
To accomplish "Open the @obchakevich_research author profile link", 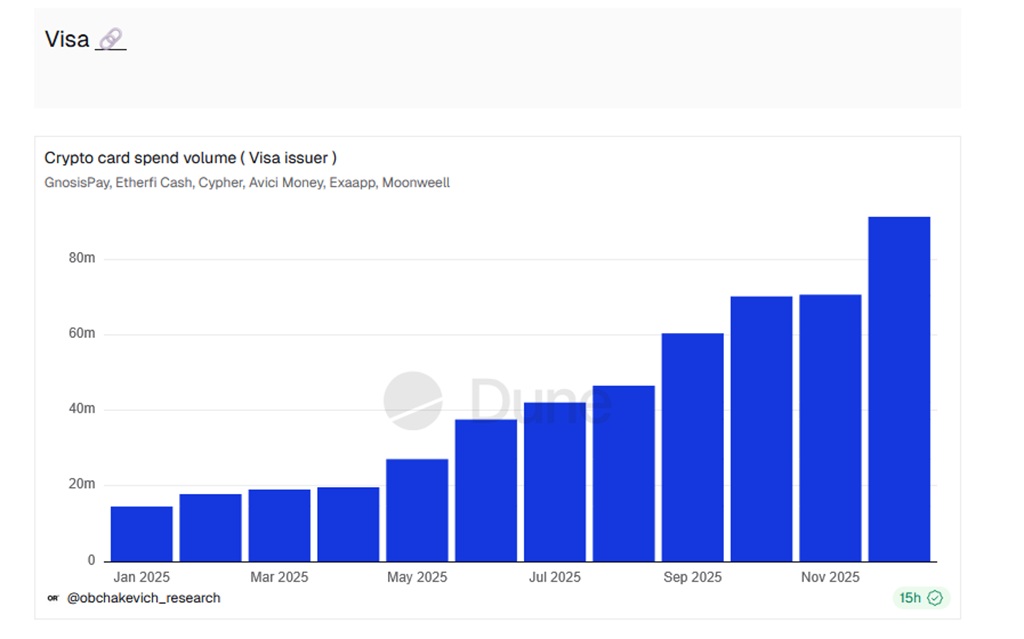I will [145, 598].
